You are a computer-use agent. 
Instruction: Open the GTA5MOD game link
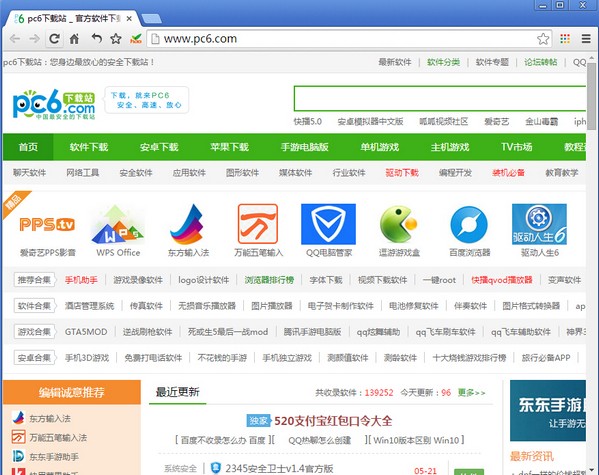(86, 332)
